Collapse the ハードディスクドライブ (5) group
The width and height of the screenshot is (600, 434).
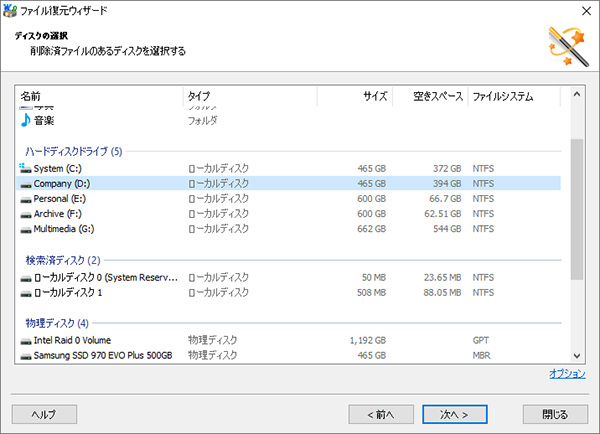pyautogui.click(x=74, y=152)
